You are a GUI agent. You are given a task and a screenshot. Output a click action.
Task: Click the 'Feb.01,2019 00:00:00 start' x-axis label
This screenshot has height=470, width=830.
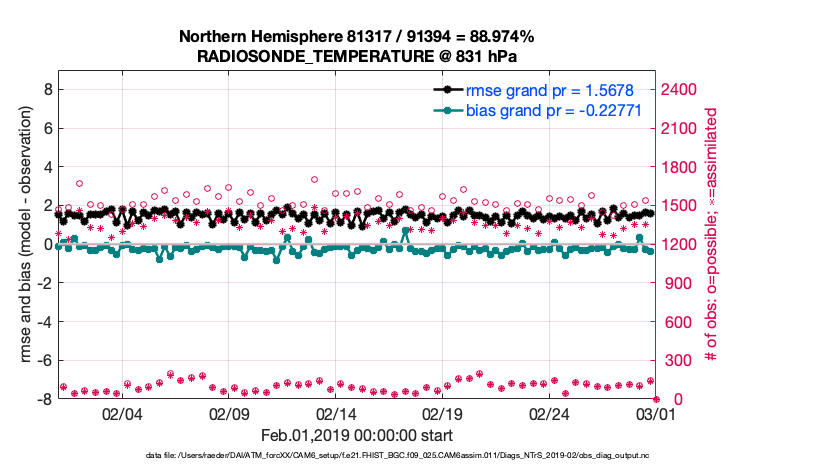(356, 435)
